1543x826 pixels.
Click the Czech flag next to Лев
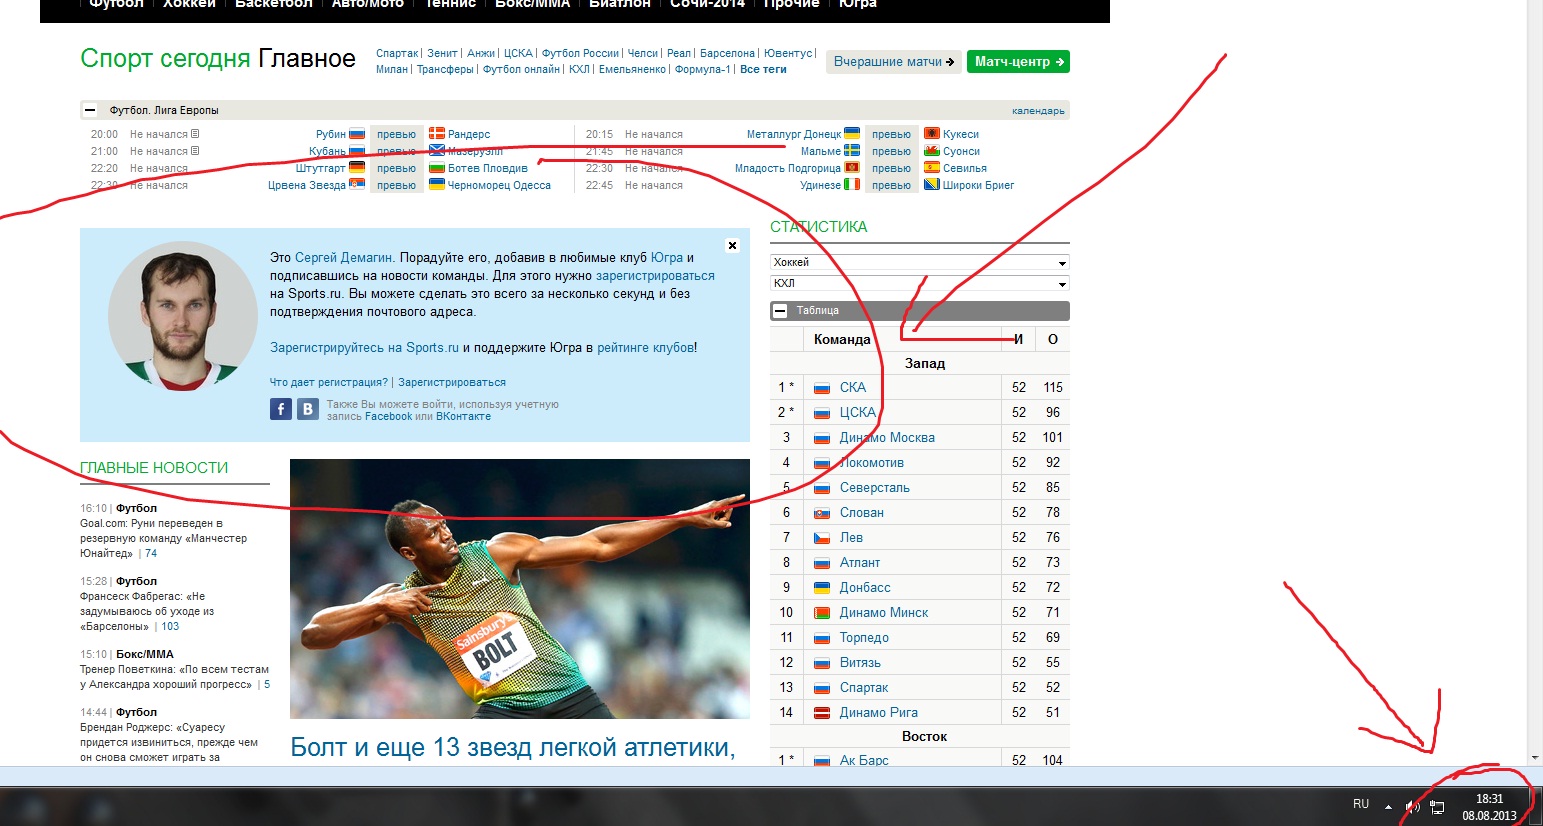(822, 538)
